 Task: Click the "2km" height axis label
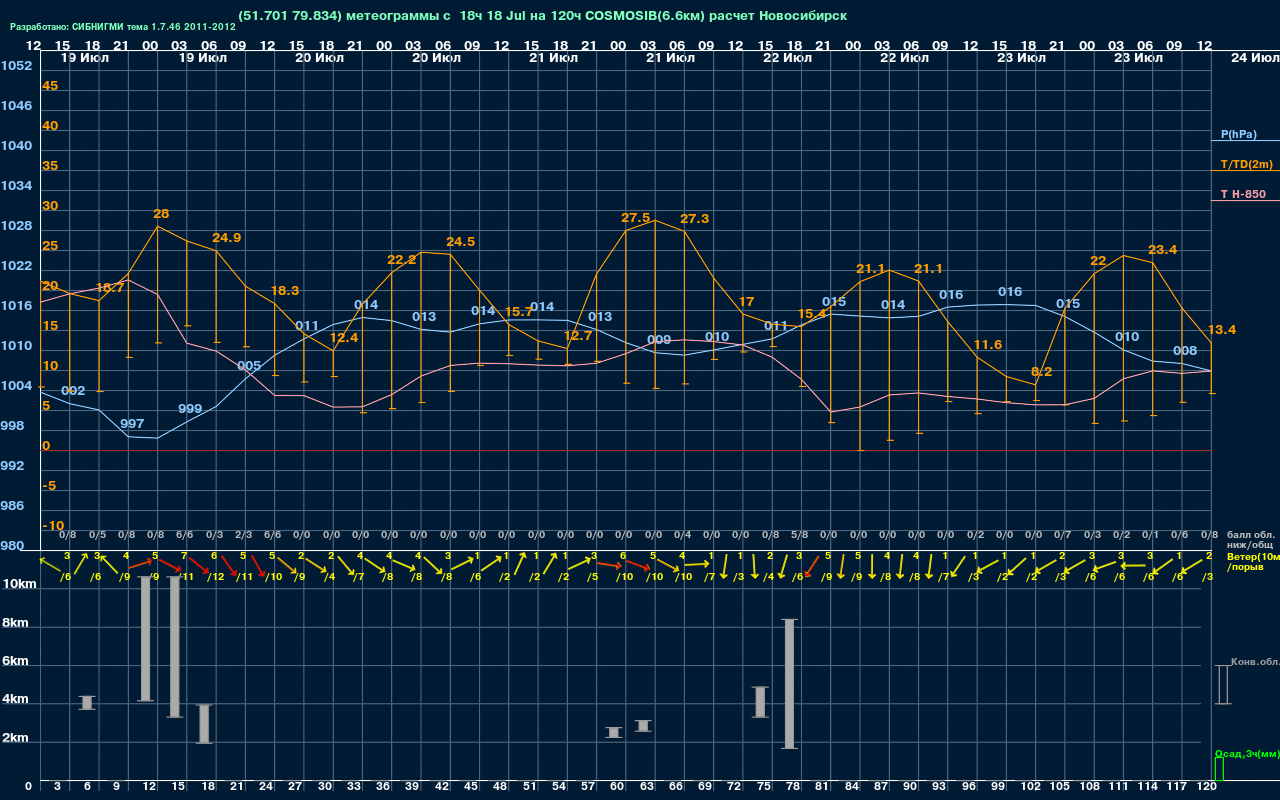point(15,739)
